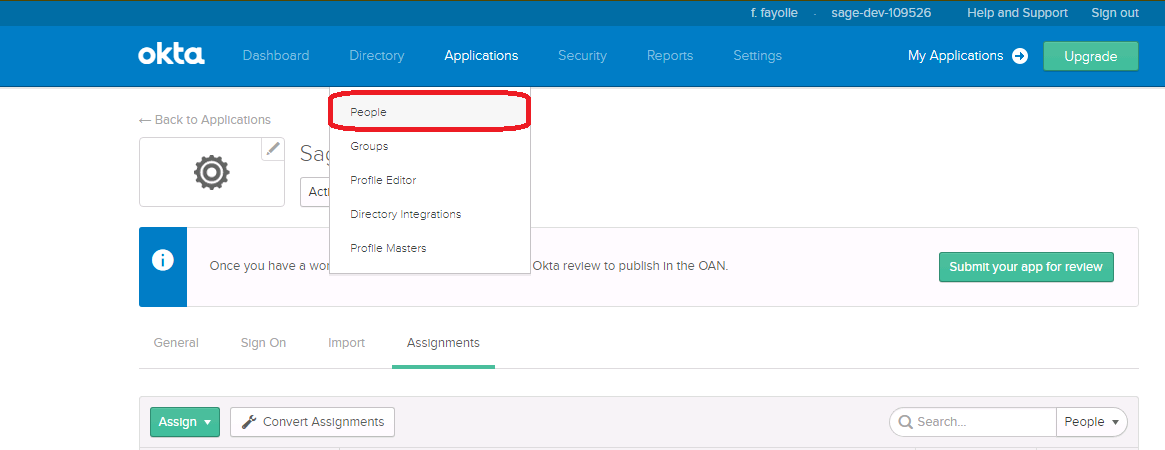Switch to the Import tab

point(346,343)
